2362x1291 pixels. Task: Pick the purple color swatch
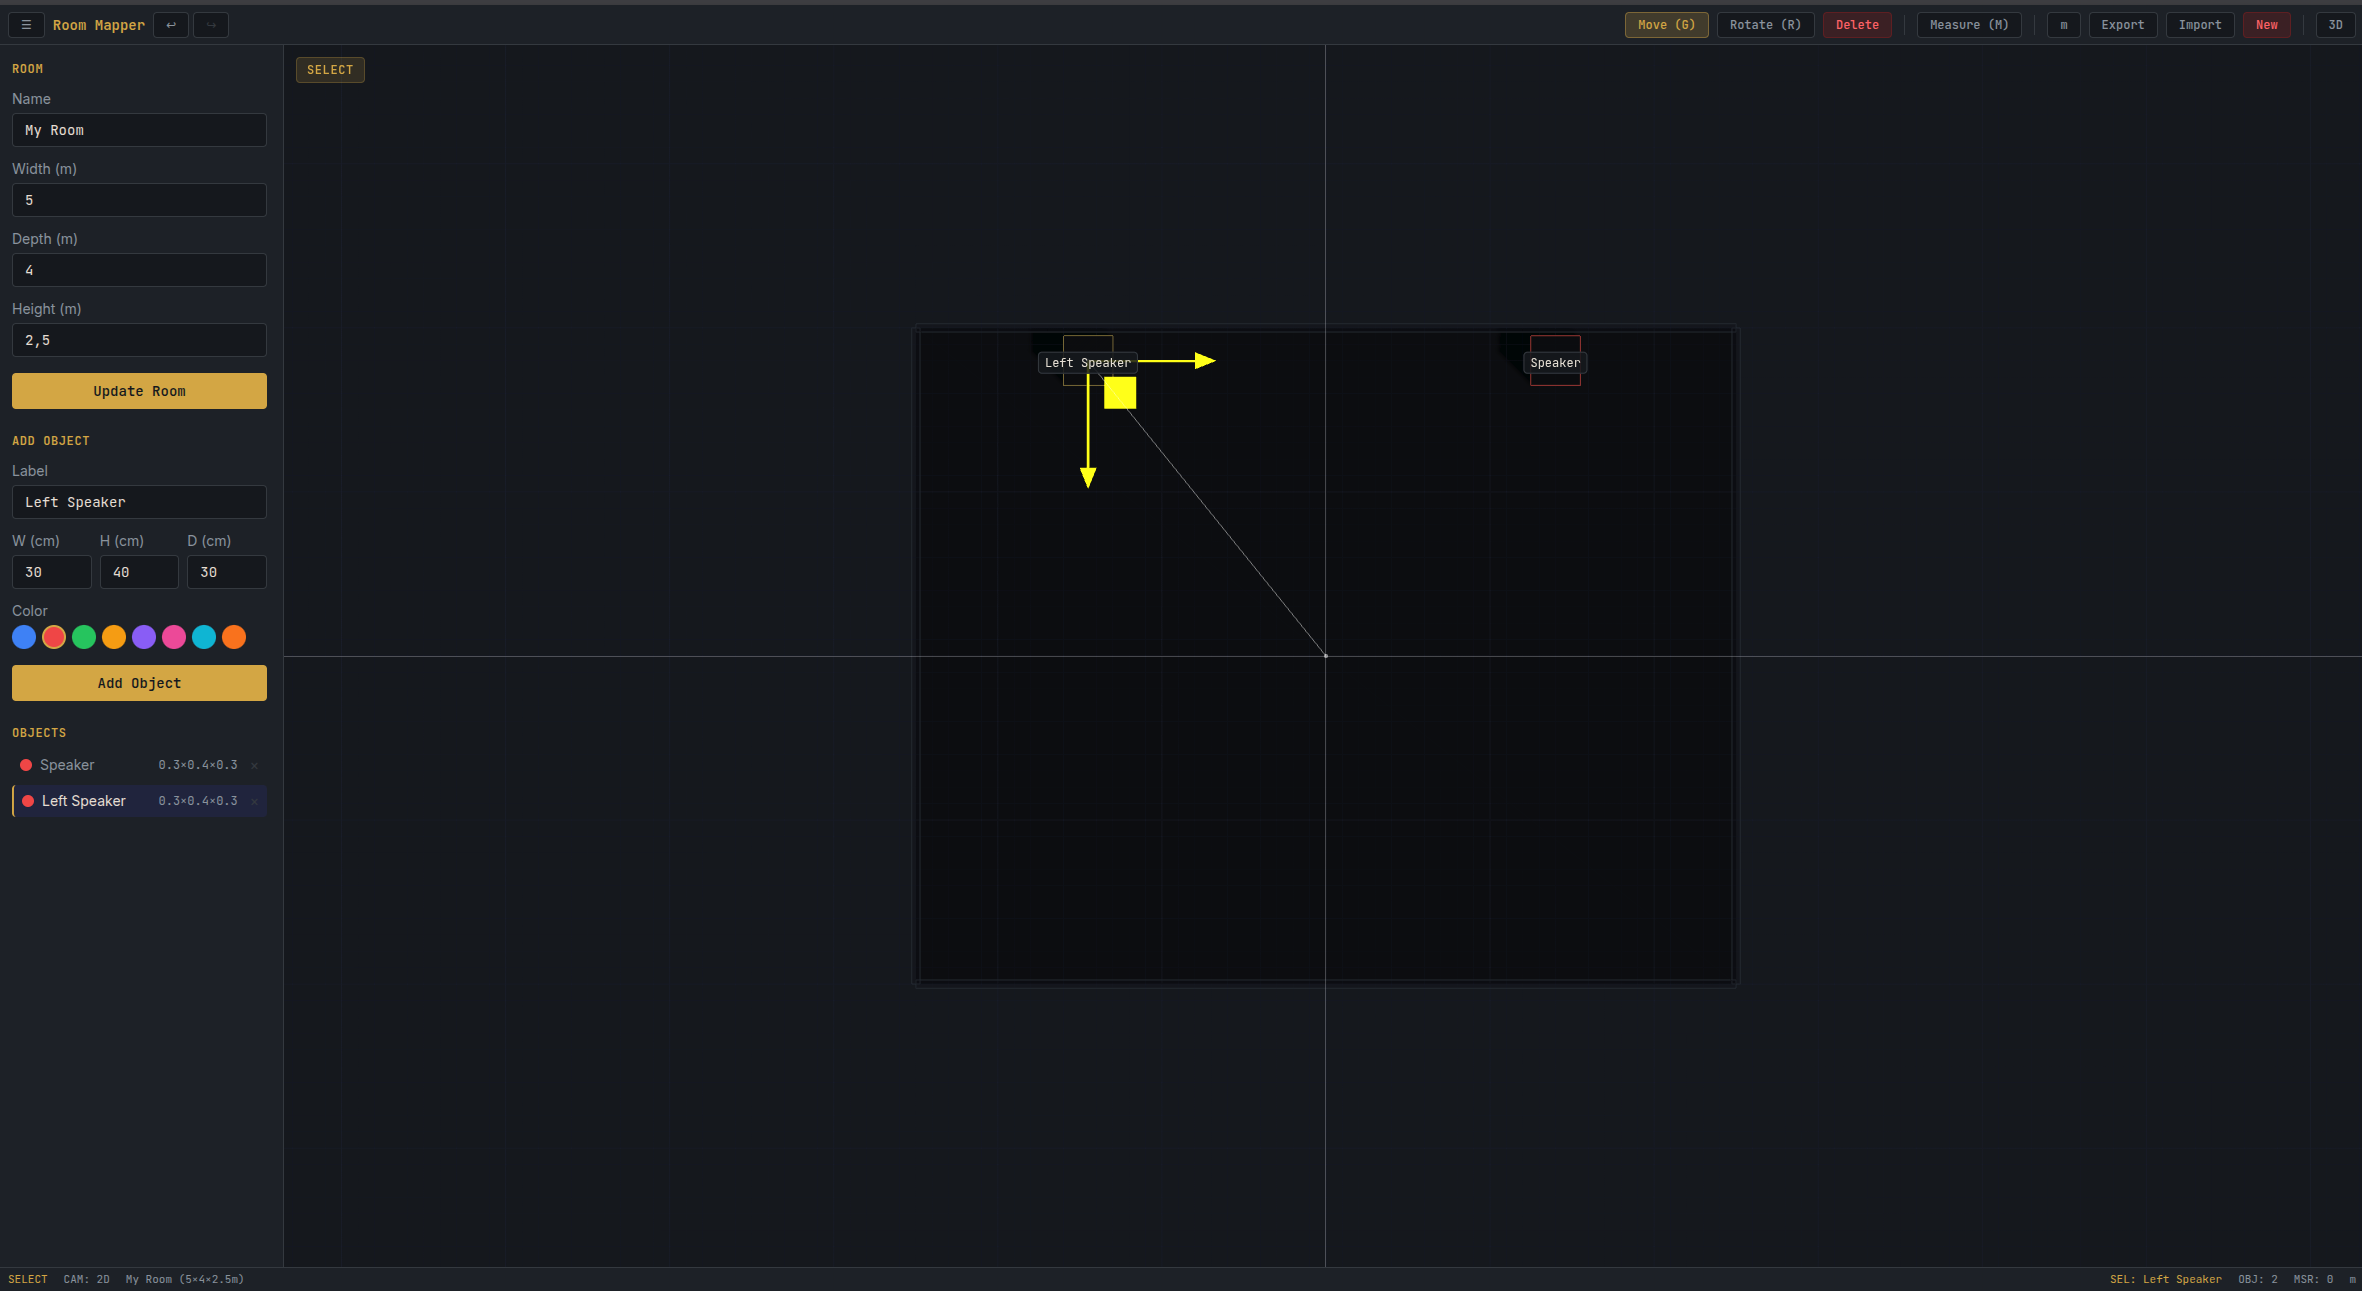pos(144,637)
